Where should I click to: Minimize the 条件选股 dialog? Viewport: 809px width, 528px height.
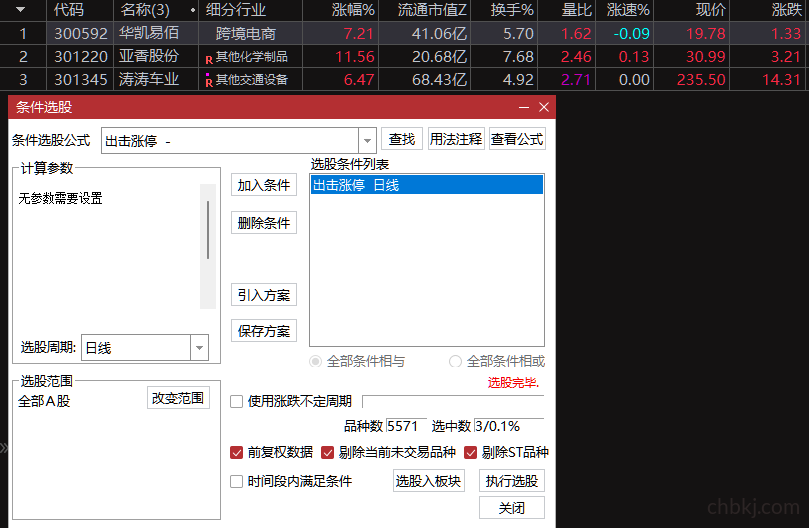tap(524, 107)
